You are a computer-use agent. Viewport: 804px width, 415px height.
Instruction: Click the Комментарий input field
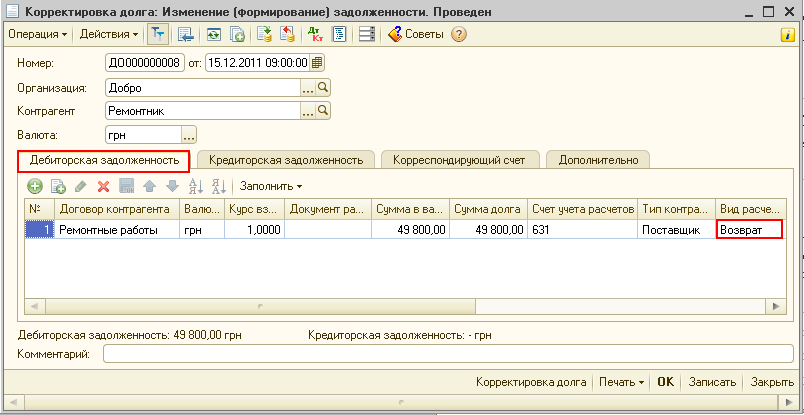tap(448, 353)
